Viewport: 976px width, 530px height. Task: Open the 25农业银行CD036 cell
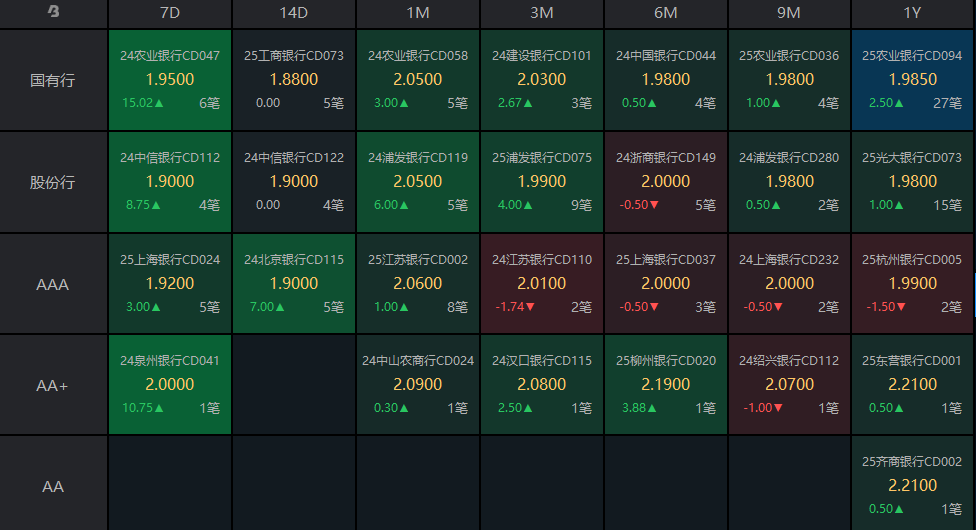(789, 80)
